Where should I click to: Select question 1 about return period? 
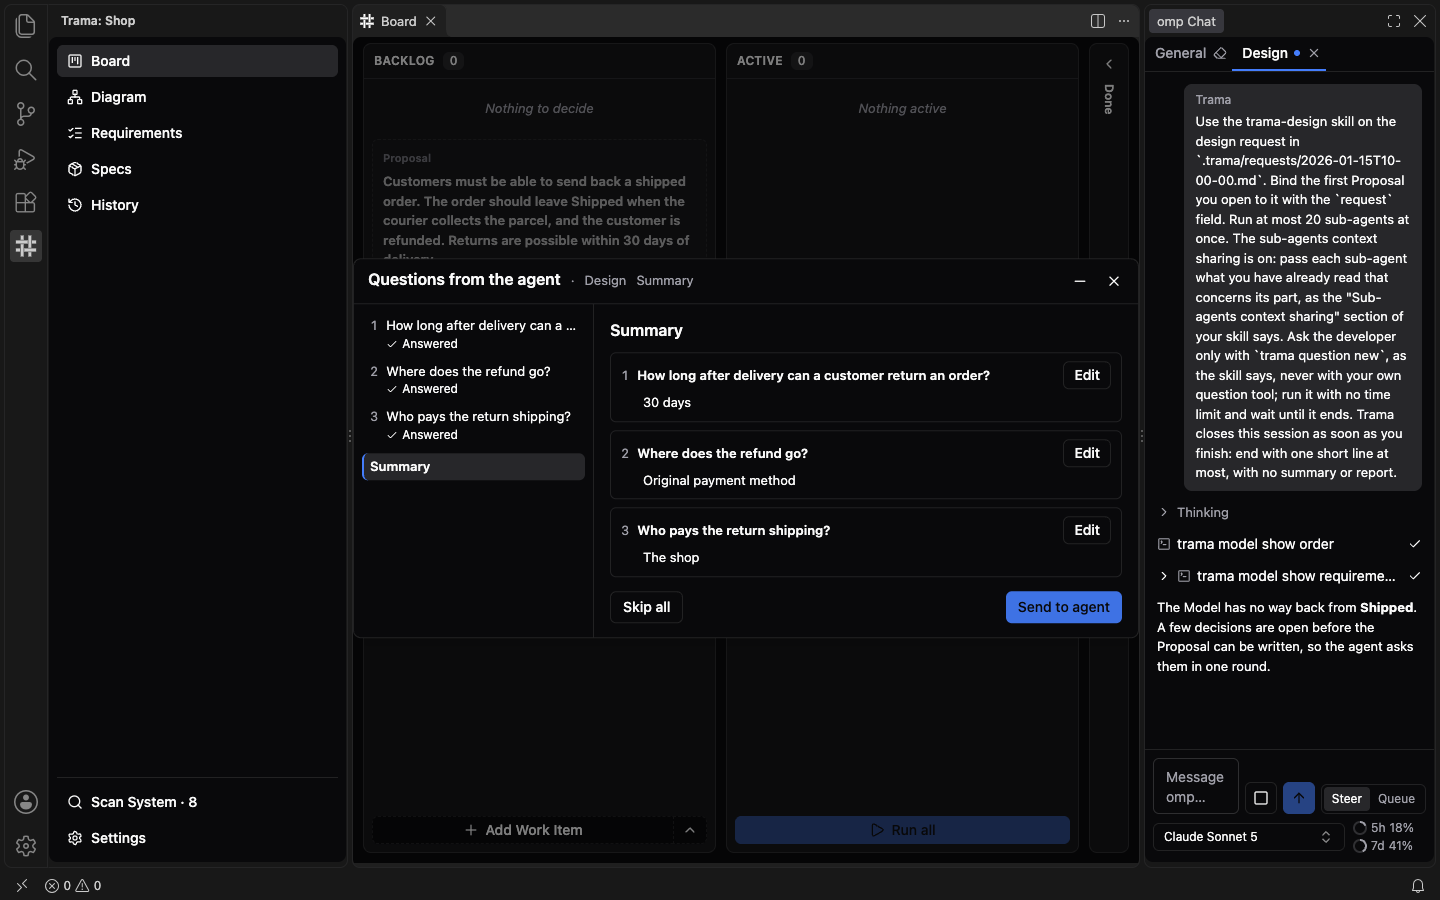point(473,334)
